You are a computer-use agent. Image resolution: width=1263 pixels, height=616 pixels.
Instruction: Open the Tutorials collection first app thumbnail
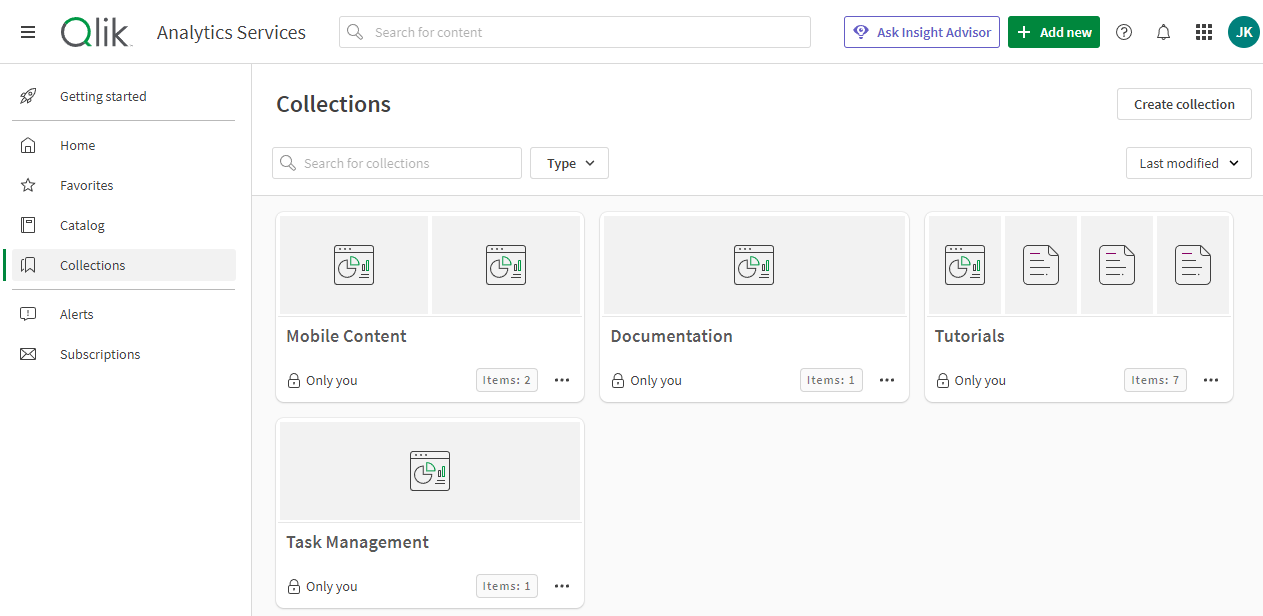coord(964,265)
